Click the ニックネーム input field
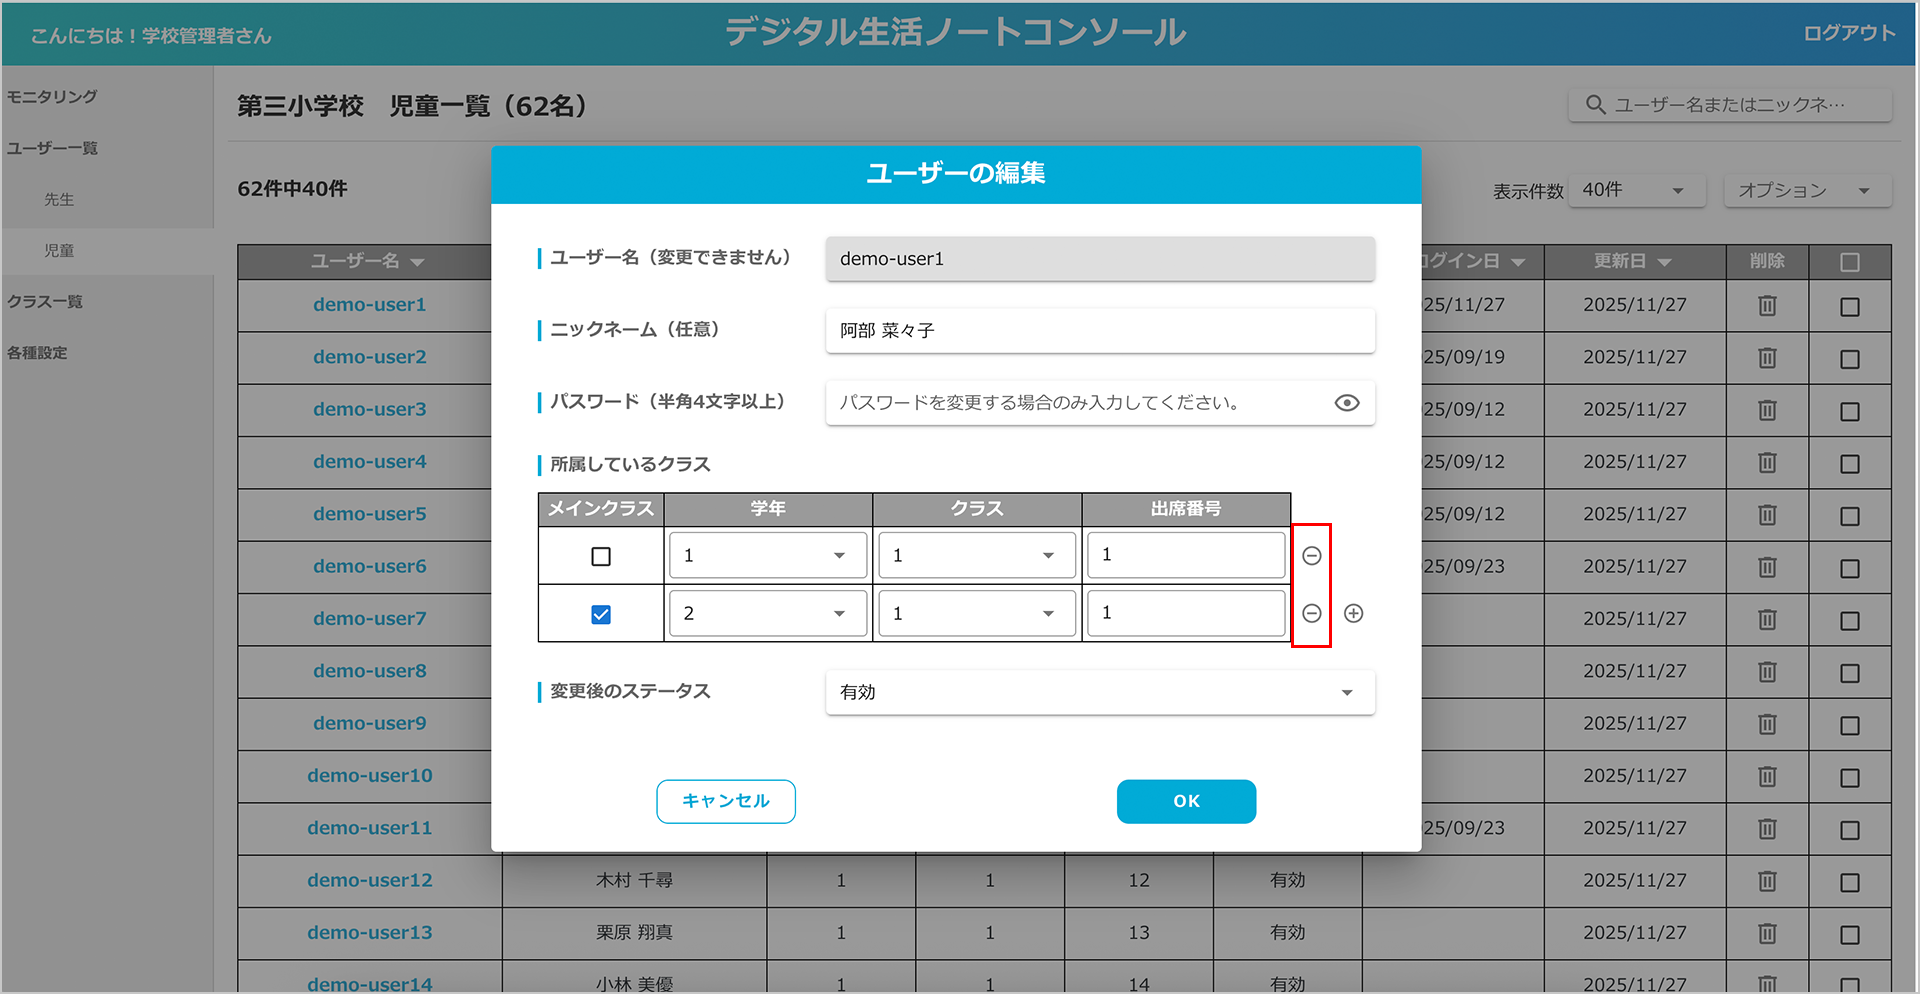Image resolution: width=1920 pixels, height=994 pixels. [x=1100, y=331]
